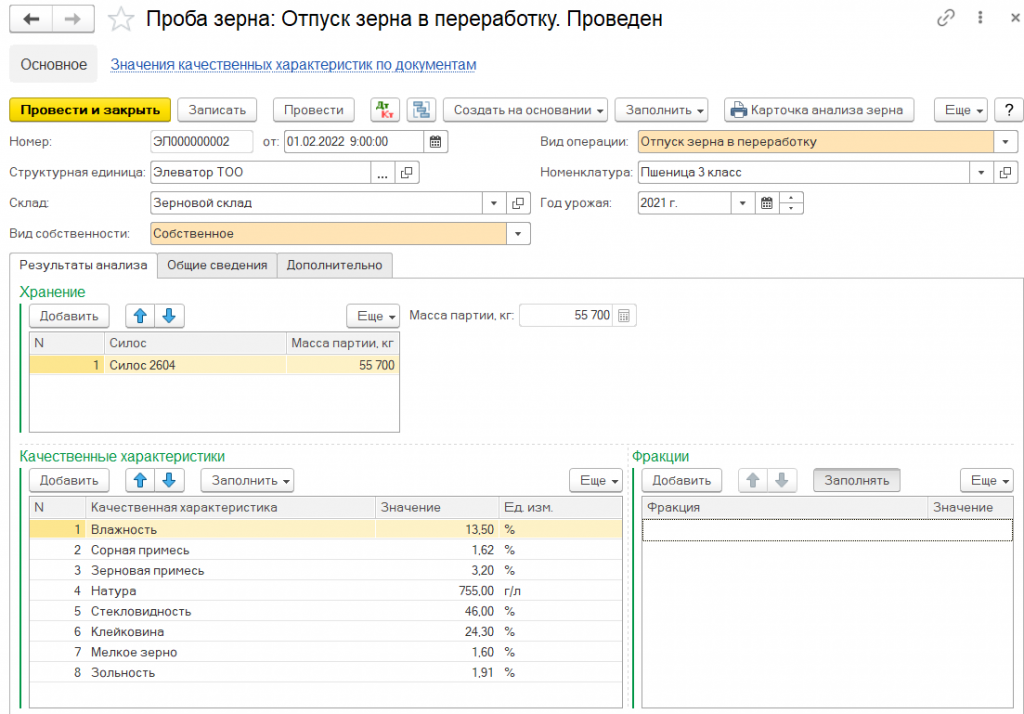Move Хранение row up arrow
1024x714 pixels.
pyautogui.click(x=141, y=316)
